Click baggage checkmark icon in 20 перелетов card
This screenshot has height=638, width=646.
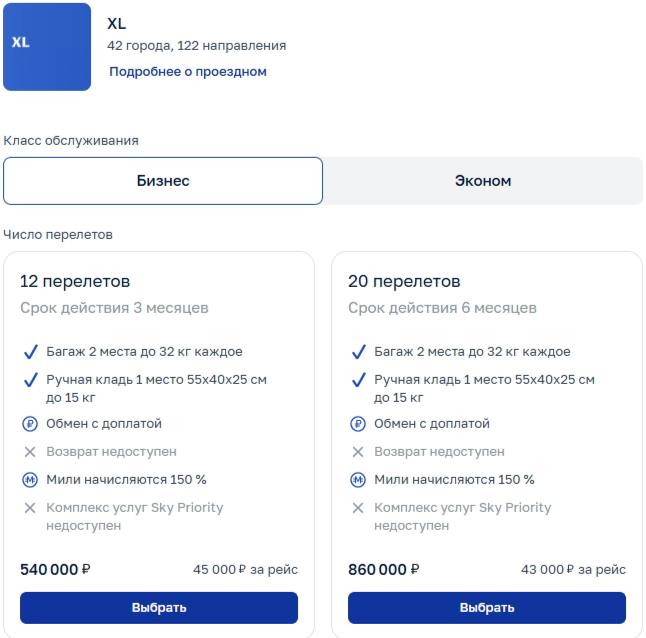(358, 352)
